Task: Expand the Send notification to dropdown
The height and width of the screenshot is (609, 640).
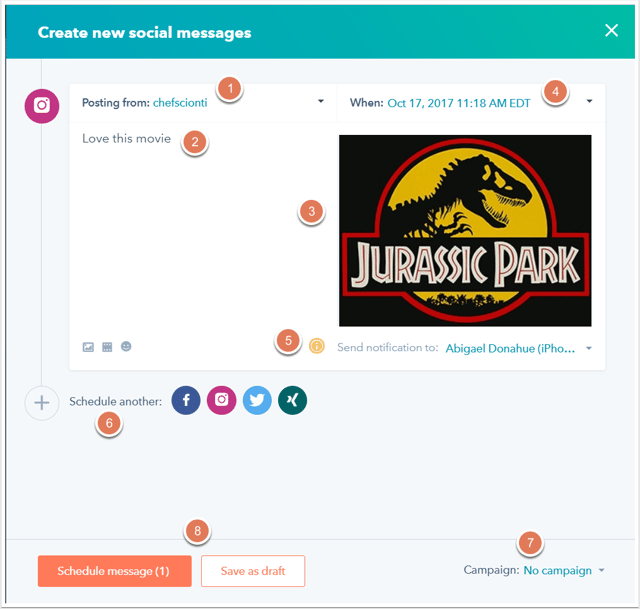Action: click(589, 348)
